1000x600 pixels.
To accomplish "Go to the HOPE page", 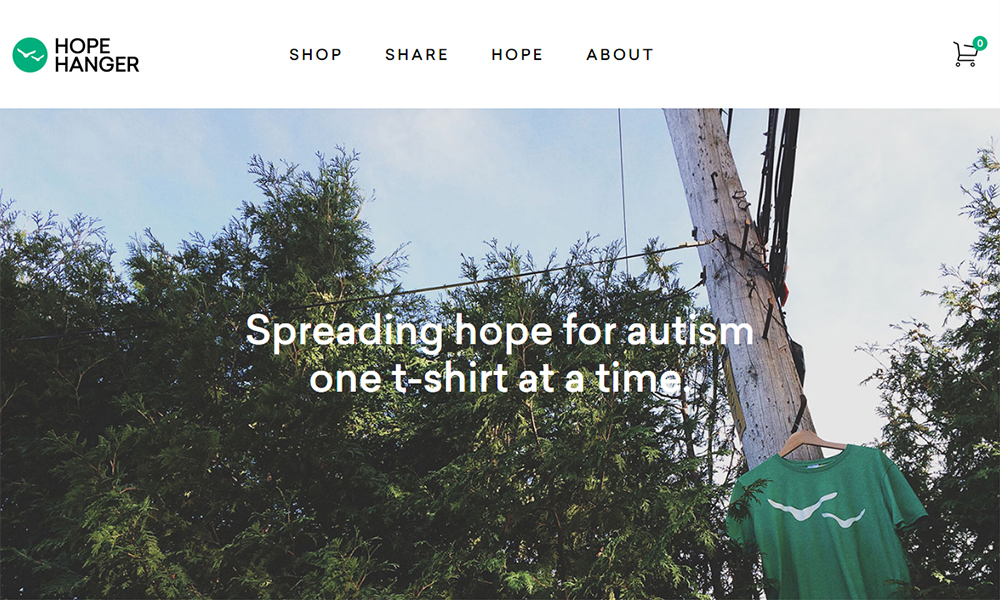I will [517, 55].
